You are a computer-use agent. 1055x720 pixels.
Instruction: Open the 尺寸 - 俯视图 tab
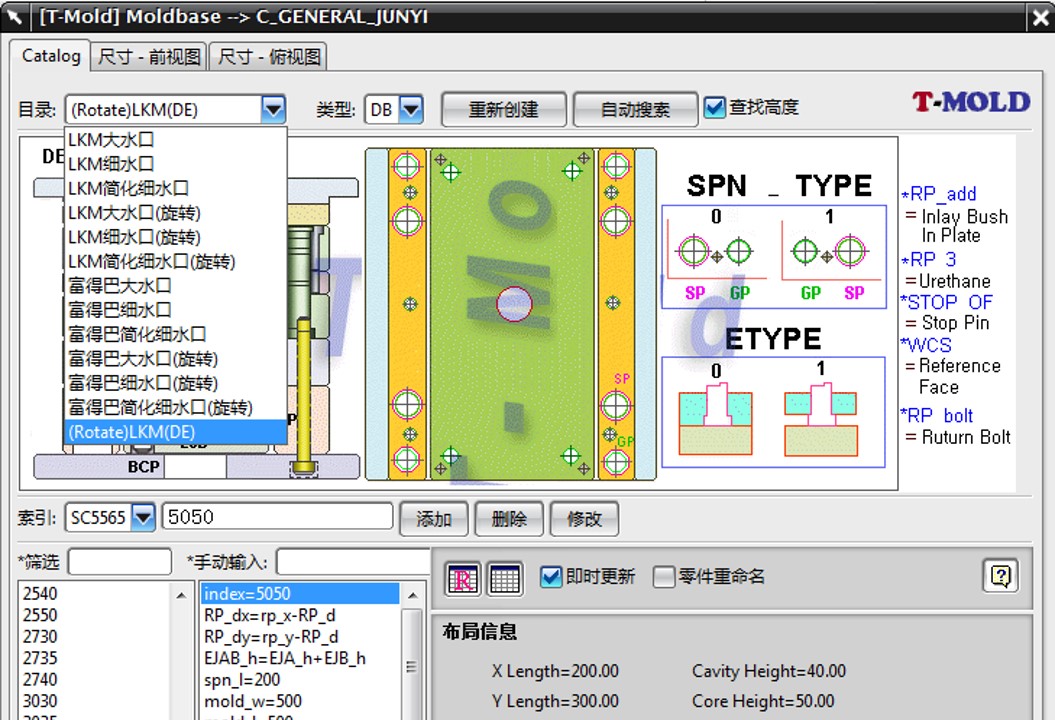point(269,57)
